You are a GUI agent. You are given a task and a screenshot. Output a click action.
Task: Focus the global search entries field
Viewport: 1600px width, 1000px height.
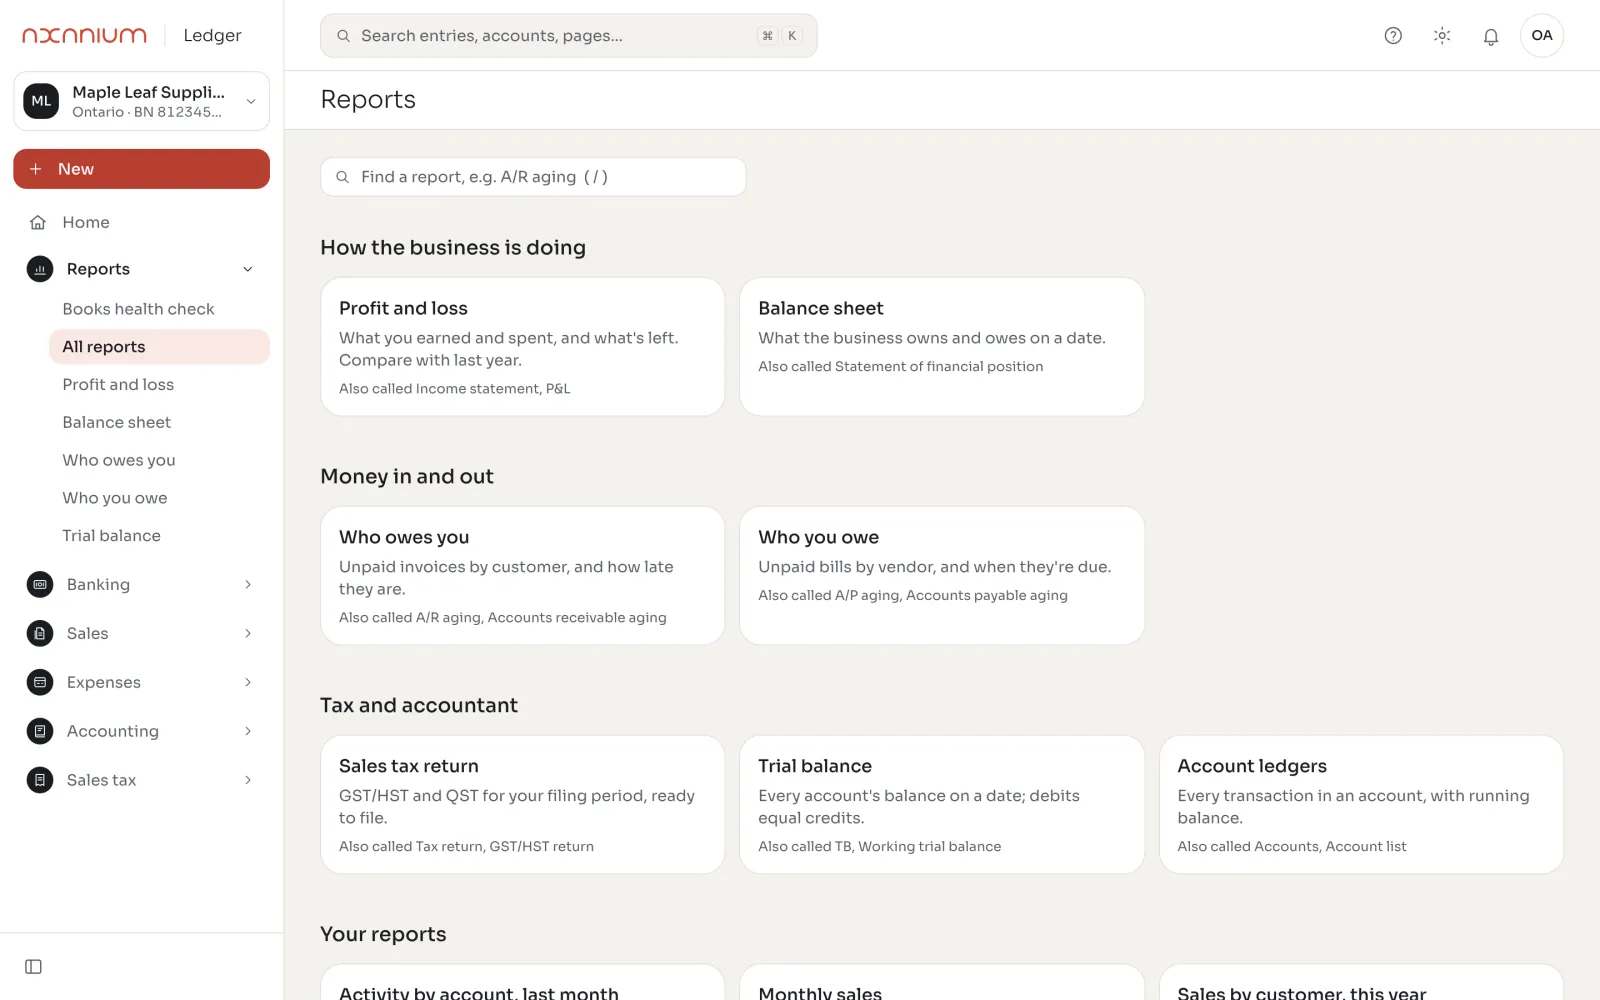pyautogui.click(x=569, y=36)
